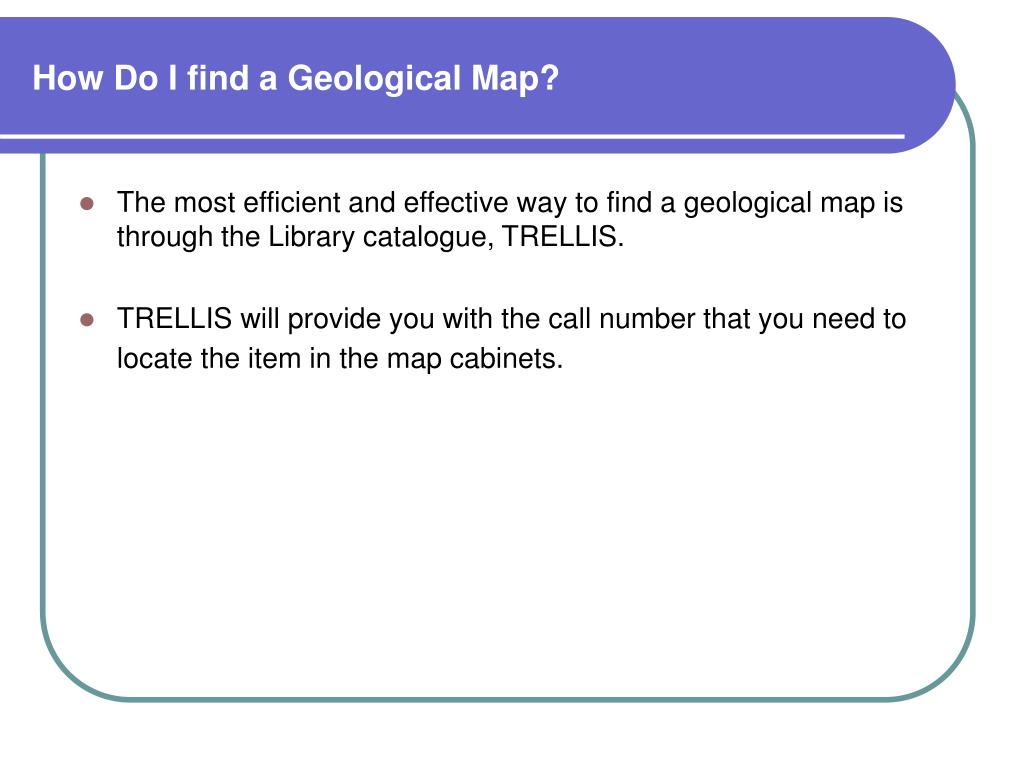The width and height of the screenshot is (1024, 768).
Task: Click the word 'locate' in second bullet
Action: 154,359
